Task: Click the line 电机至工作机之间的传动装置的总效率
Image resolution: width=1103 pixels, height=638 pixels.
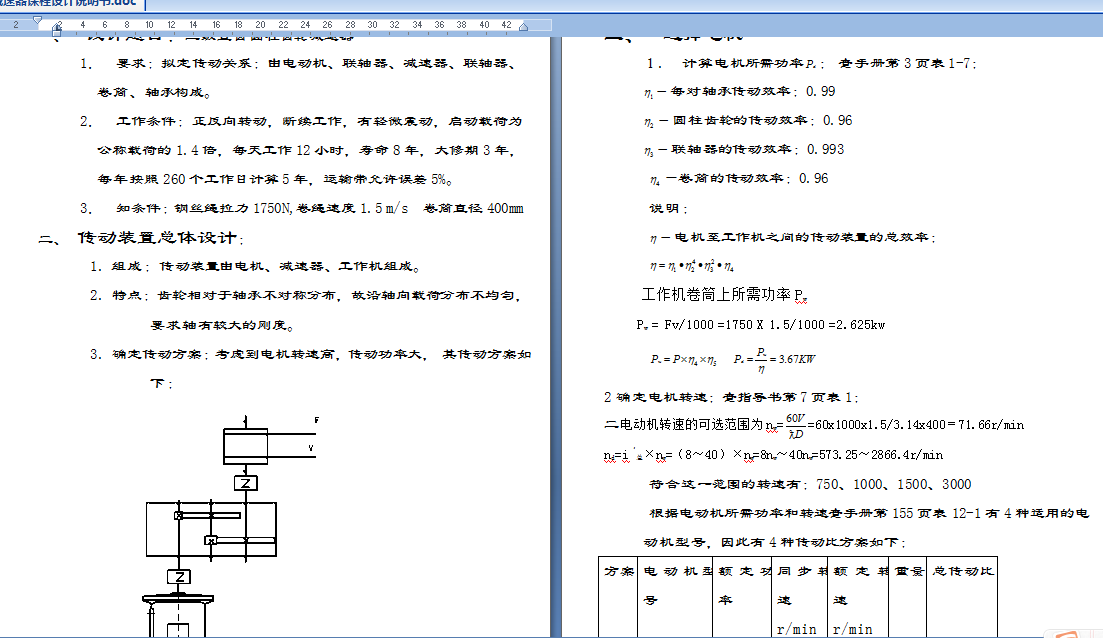Action: click(793, 238)
